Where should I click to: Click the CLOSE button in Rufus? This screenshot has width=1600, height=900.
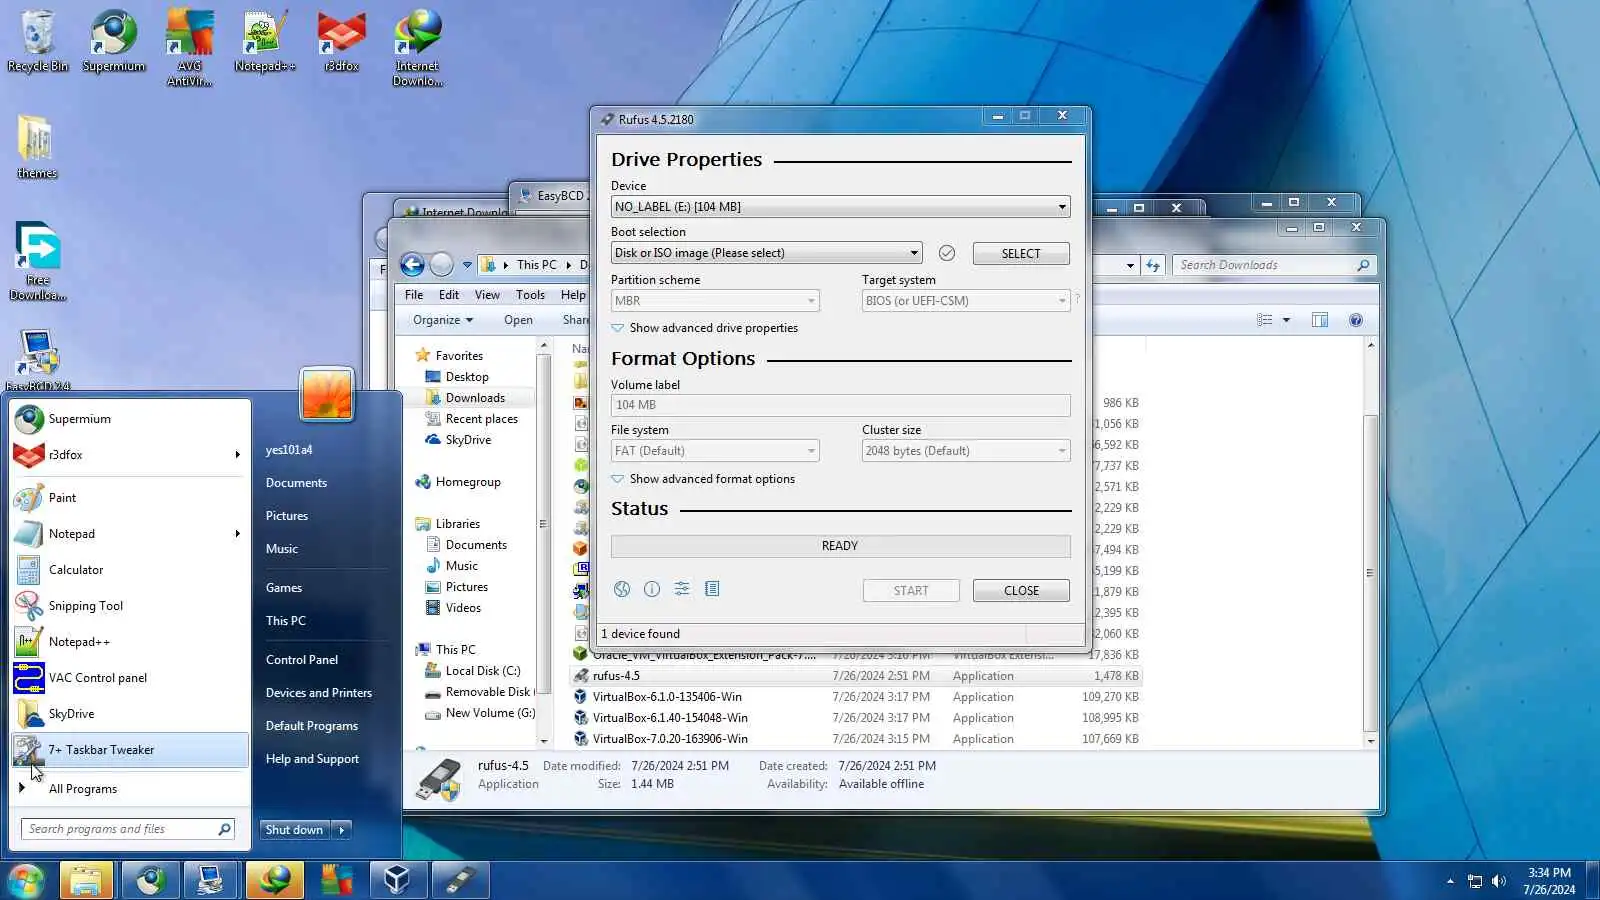[x=1021, y=591]
